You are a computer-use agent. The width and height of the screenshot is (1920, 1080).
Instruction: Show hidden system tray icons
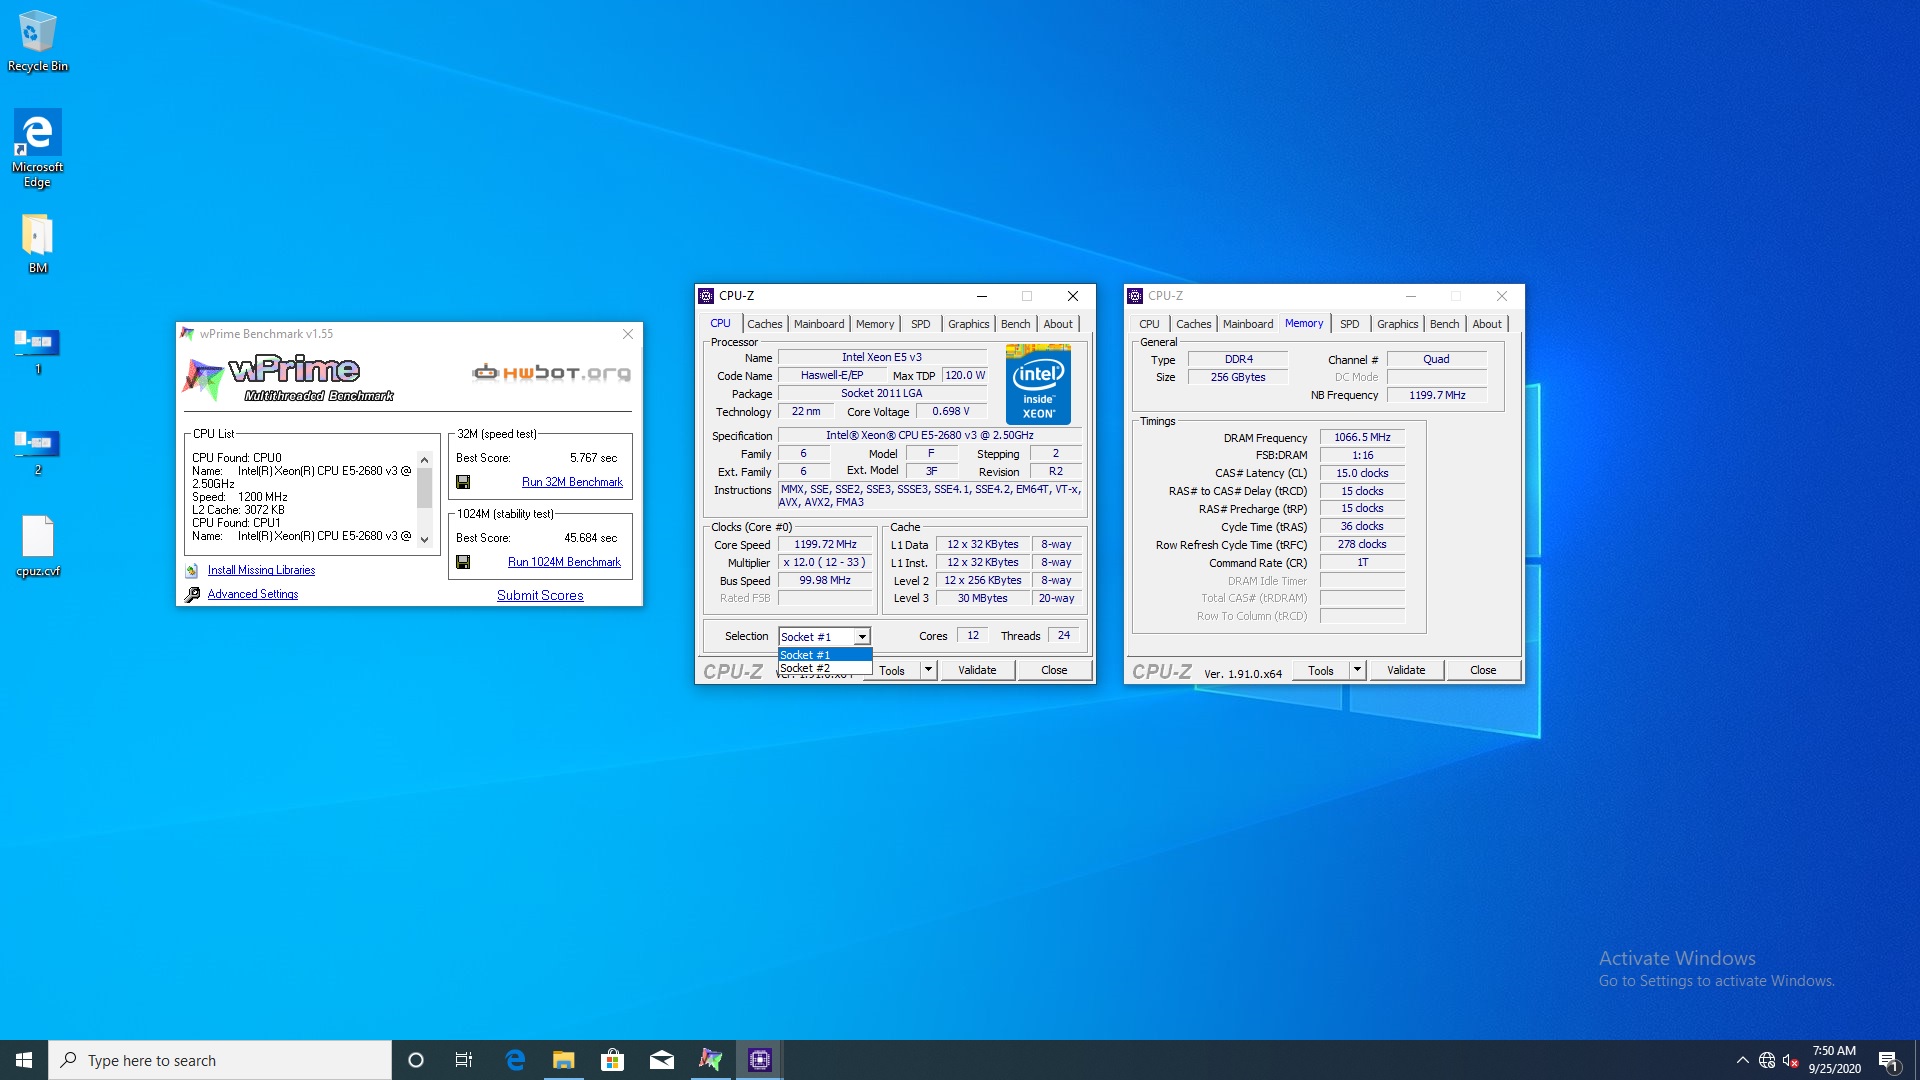coord(1742,1060)
